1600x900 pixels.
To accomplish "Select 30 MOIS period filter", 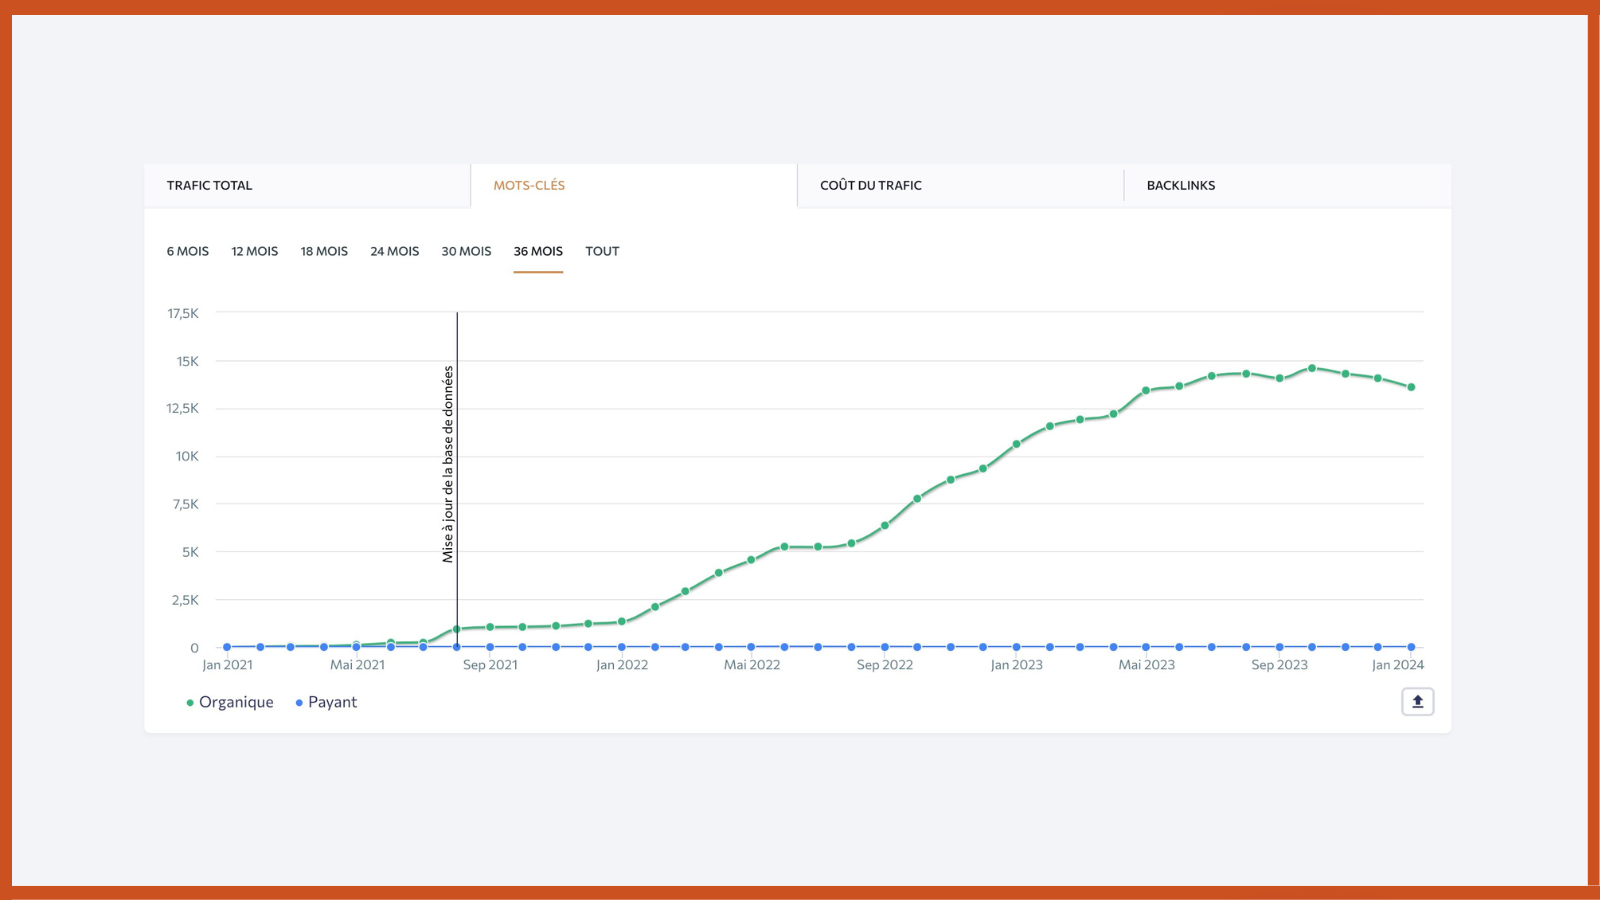I will click(466, 251).
